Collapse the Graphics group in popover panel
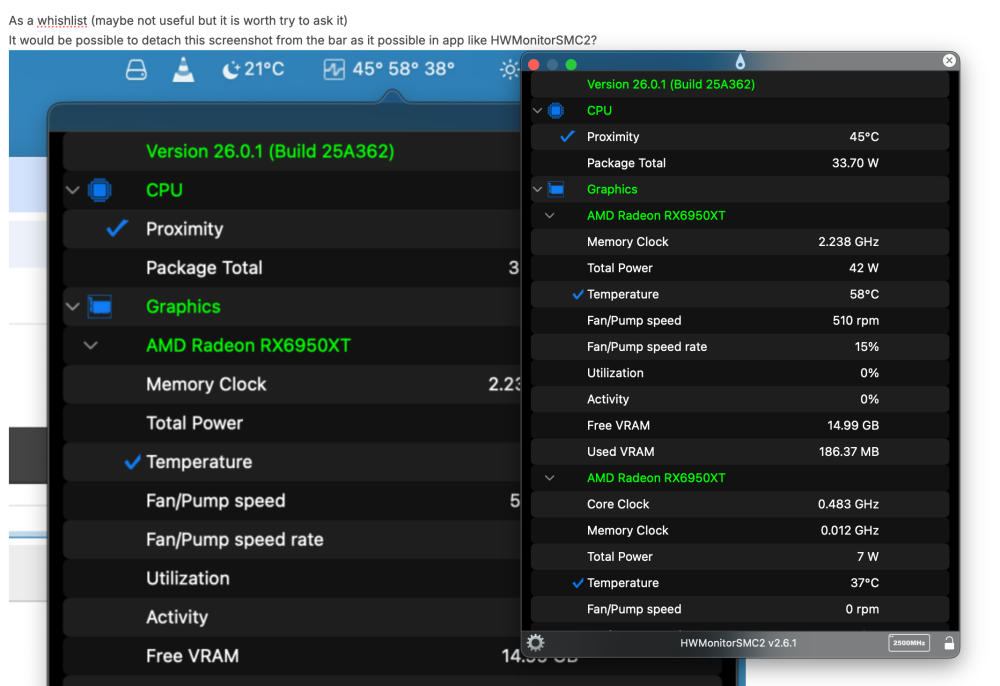The image size is (1000, 686). pyautogui.click(x=73, y=307)
